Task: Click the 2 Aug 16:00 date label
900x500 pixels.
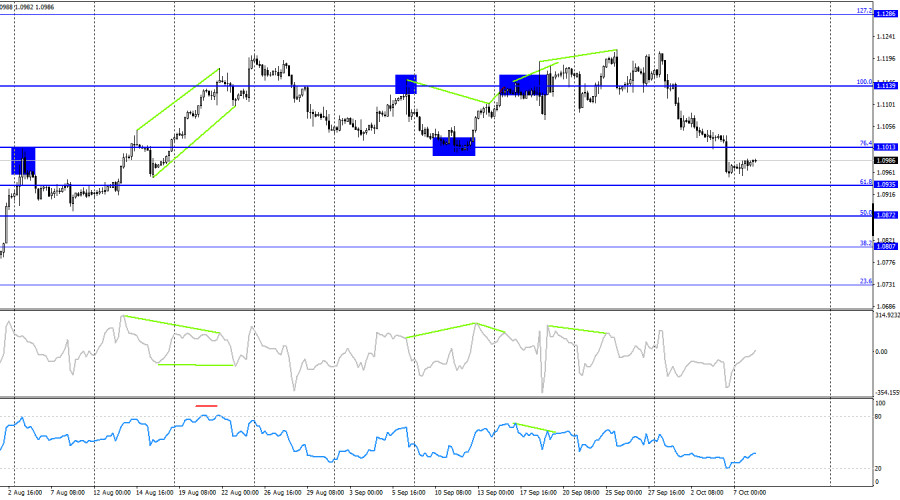Action: [25, 493]
